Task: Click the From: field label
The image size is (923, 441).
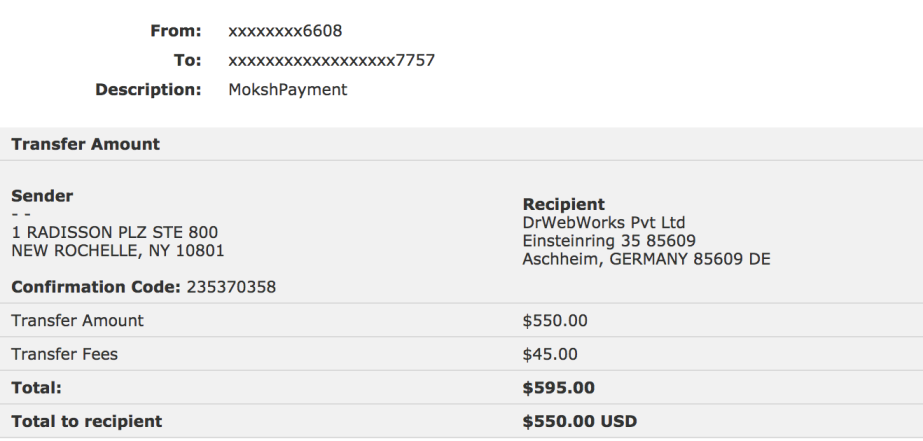Action: click(176, 31)
